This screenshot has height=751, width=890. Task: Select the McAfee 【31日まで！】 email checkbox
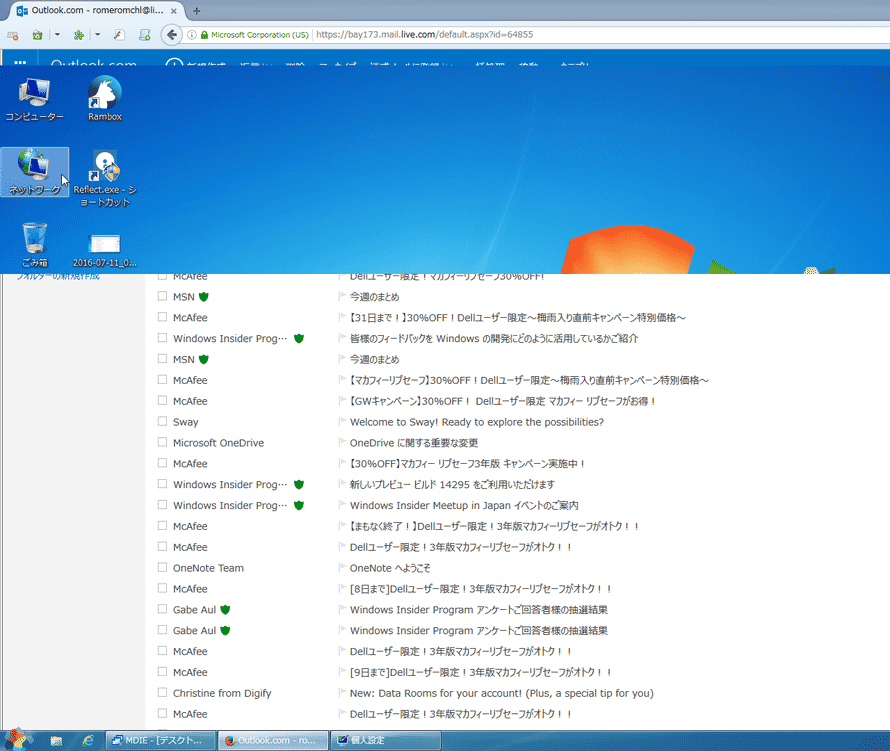click(162, 317)
